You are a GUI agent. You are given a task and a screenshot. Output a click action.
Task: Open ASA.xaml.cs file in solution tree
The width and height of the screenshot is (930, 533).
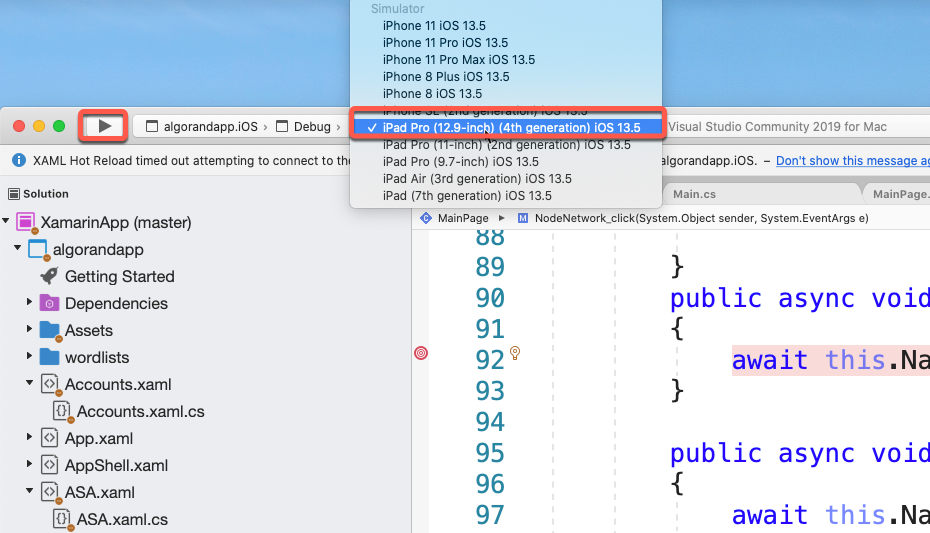(x=122, y=519)
